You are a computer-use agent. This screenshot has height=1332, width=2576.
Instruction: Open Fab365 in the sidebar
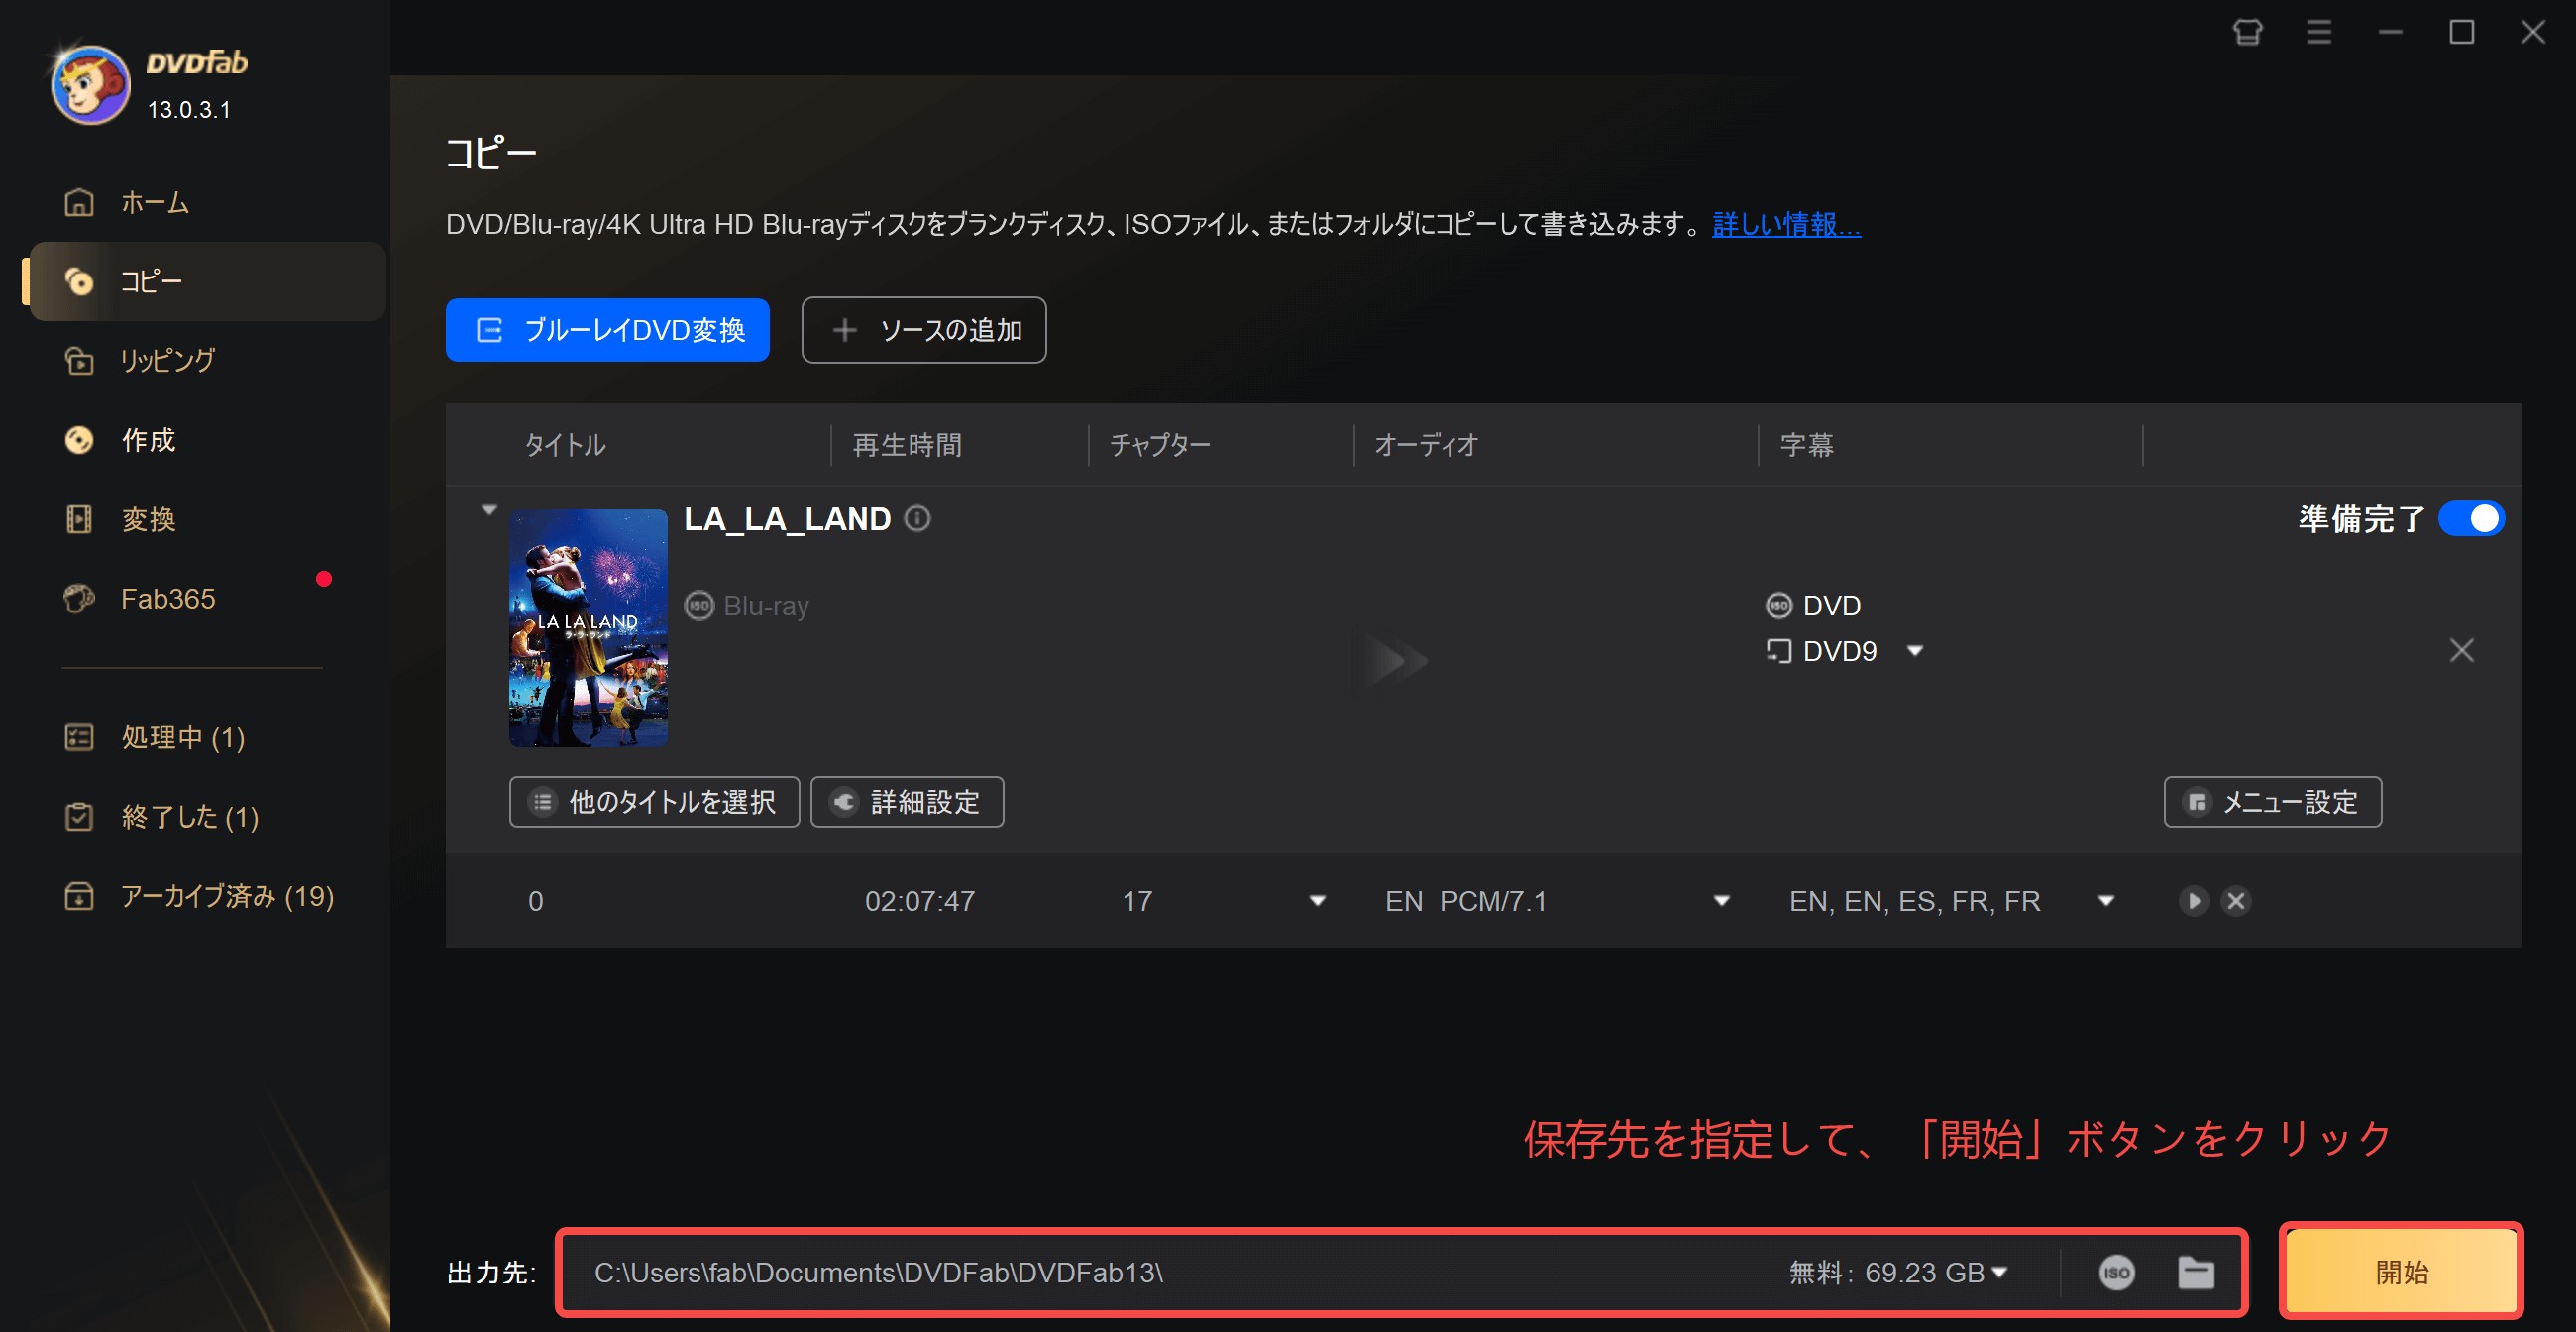[168, 598]
